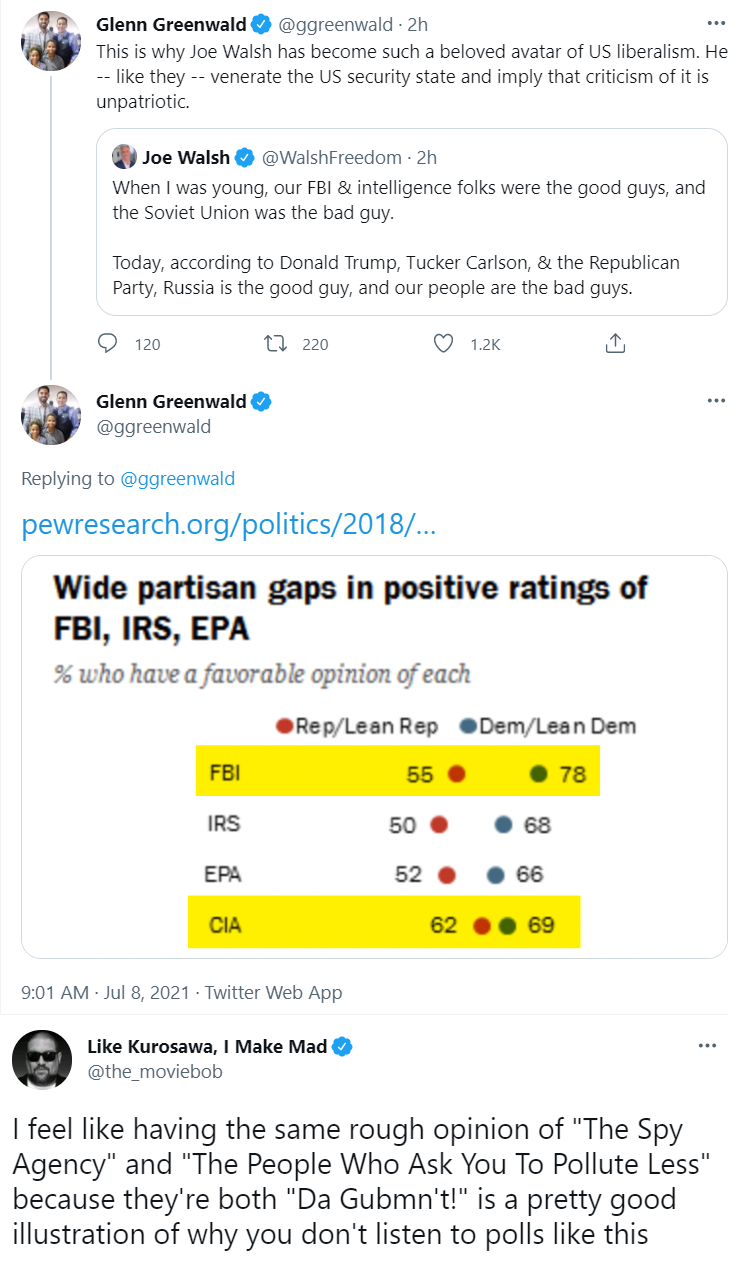This screenshot has width=747, height=1272.
Task: Open the_moviebob's profile avatar
Action: tap(42, 1059)
